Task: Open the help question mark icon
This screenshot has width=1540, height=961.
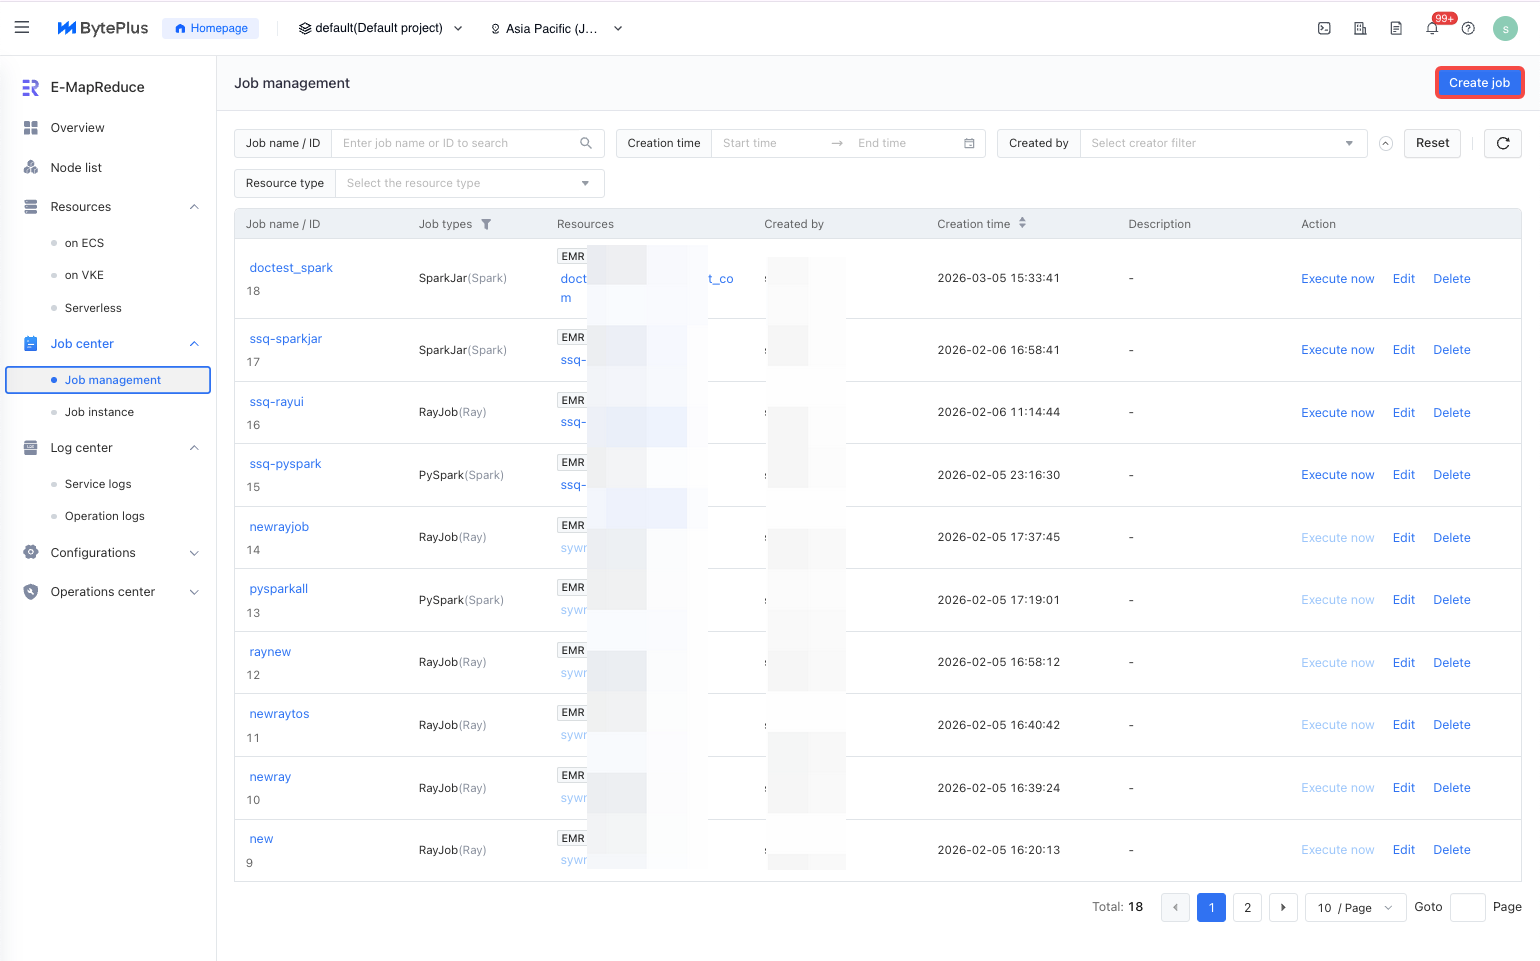Action: [1468, 29]
